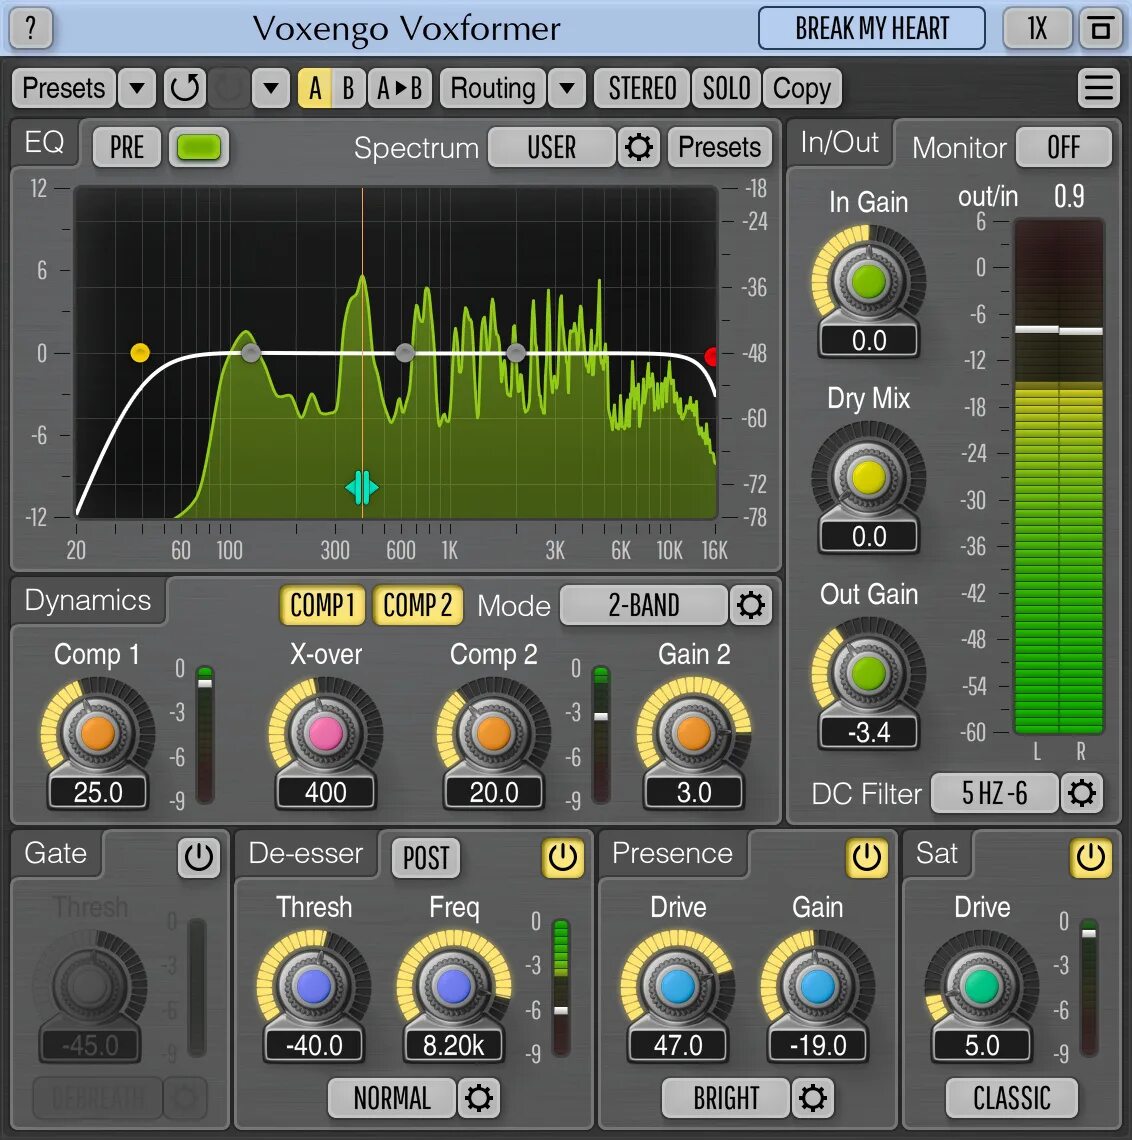The image size is (1132, 1140).
Task: Open the DC Filter 5 HZ-6 selector
Action: click(x=994, y=792)
